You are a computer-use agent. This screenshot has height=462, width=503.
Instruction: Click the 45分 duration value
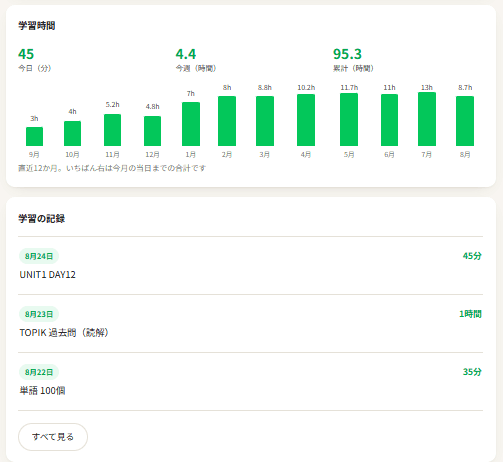click(472, 256)
